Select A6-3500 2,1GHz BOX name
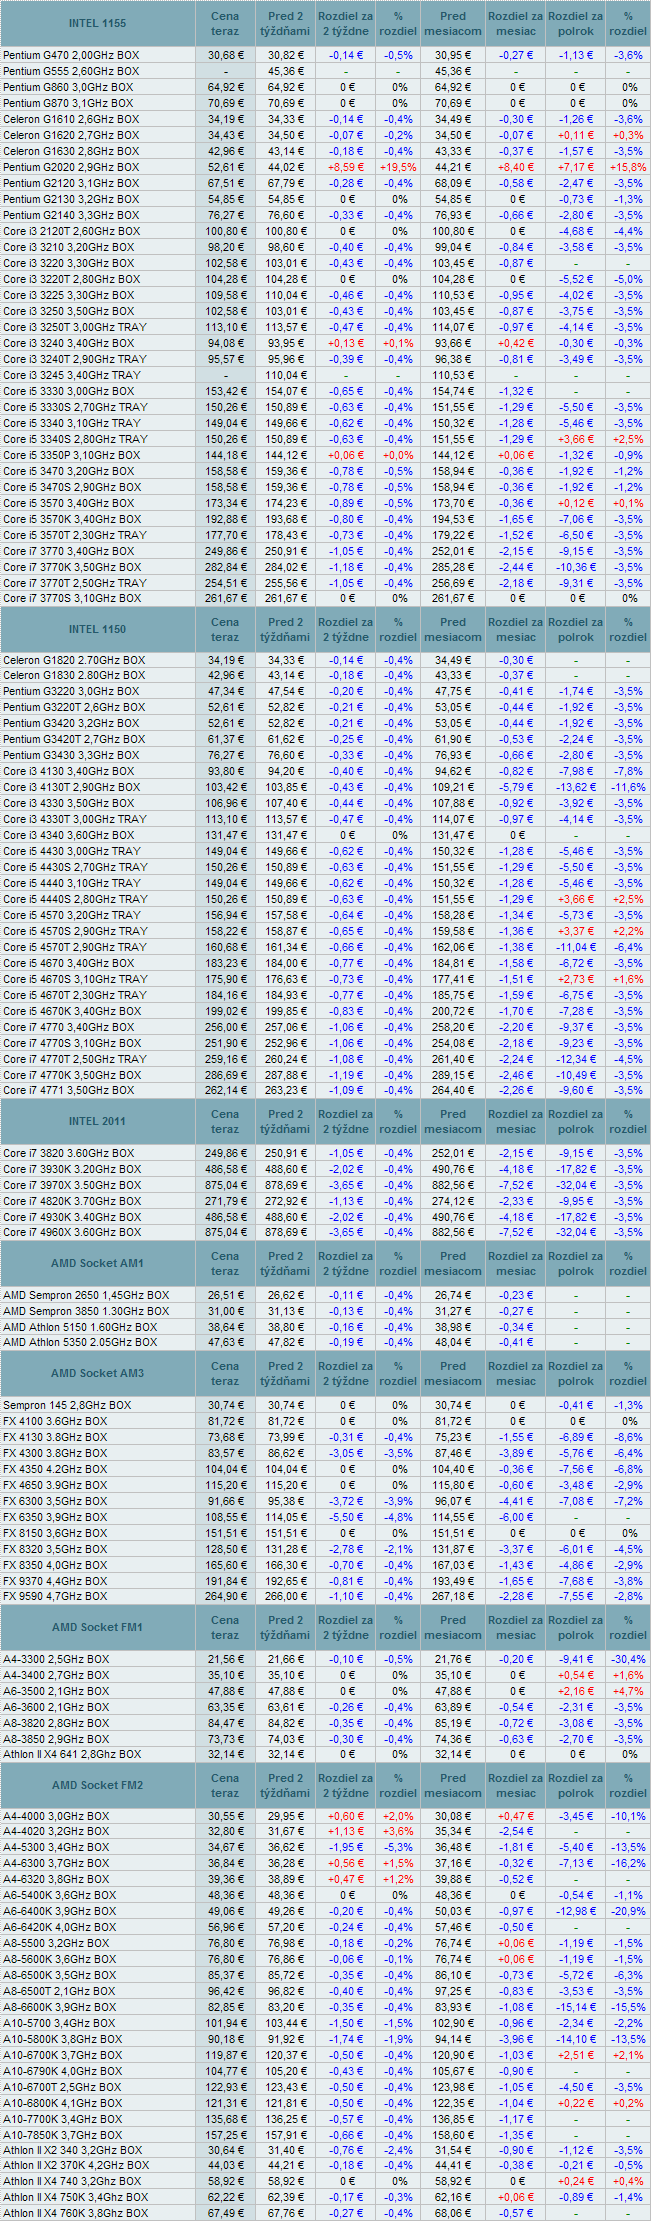 56,1691
